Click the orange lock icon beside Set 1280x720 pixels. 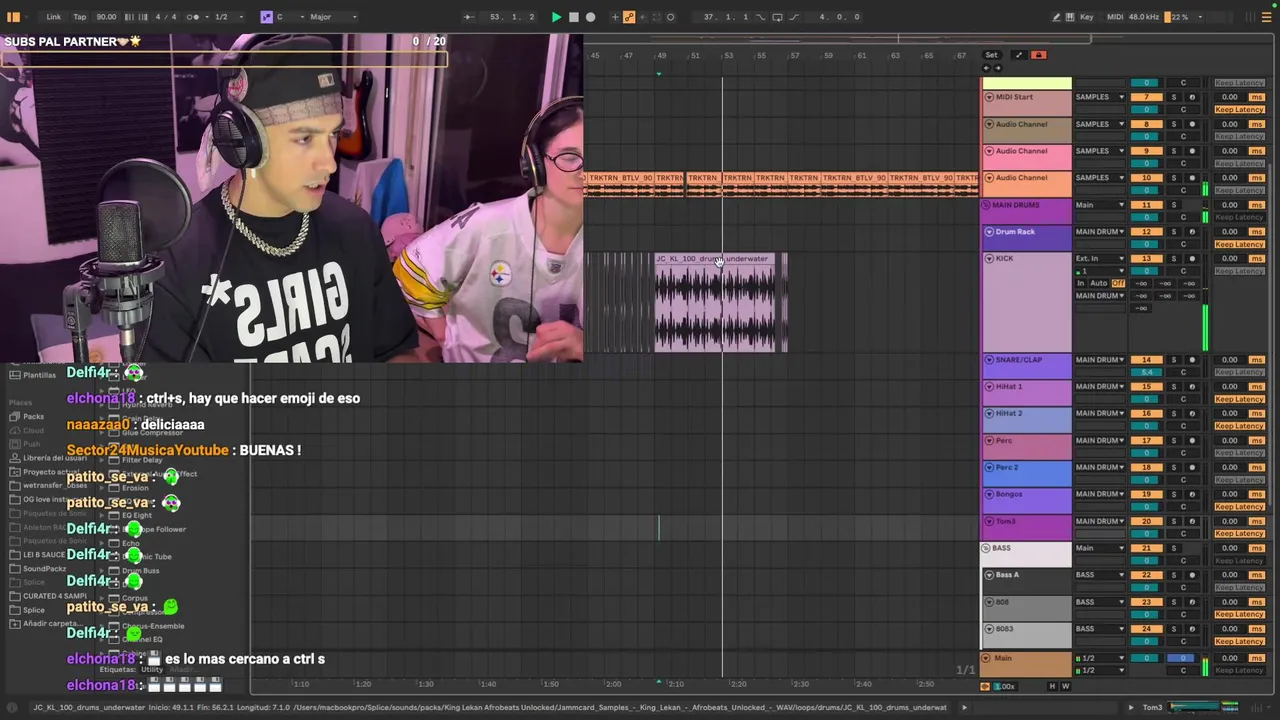pyautogui.click(x=1038, y=55)
